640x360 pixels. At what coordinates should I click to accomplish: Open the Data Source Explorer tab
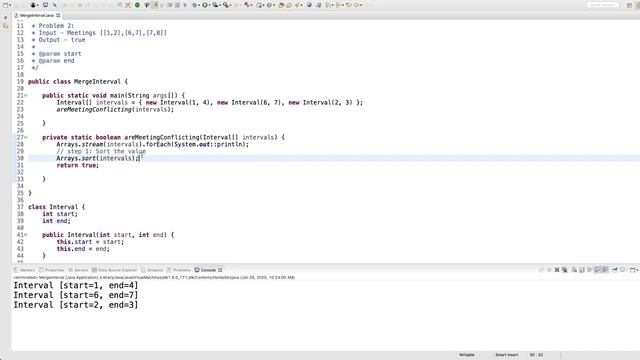click(114, 270)
